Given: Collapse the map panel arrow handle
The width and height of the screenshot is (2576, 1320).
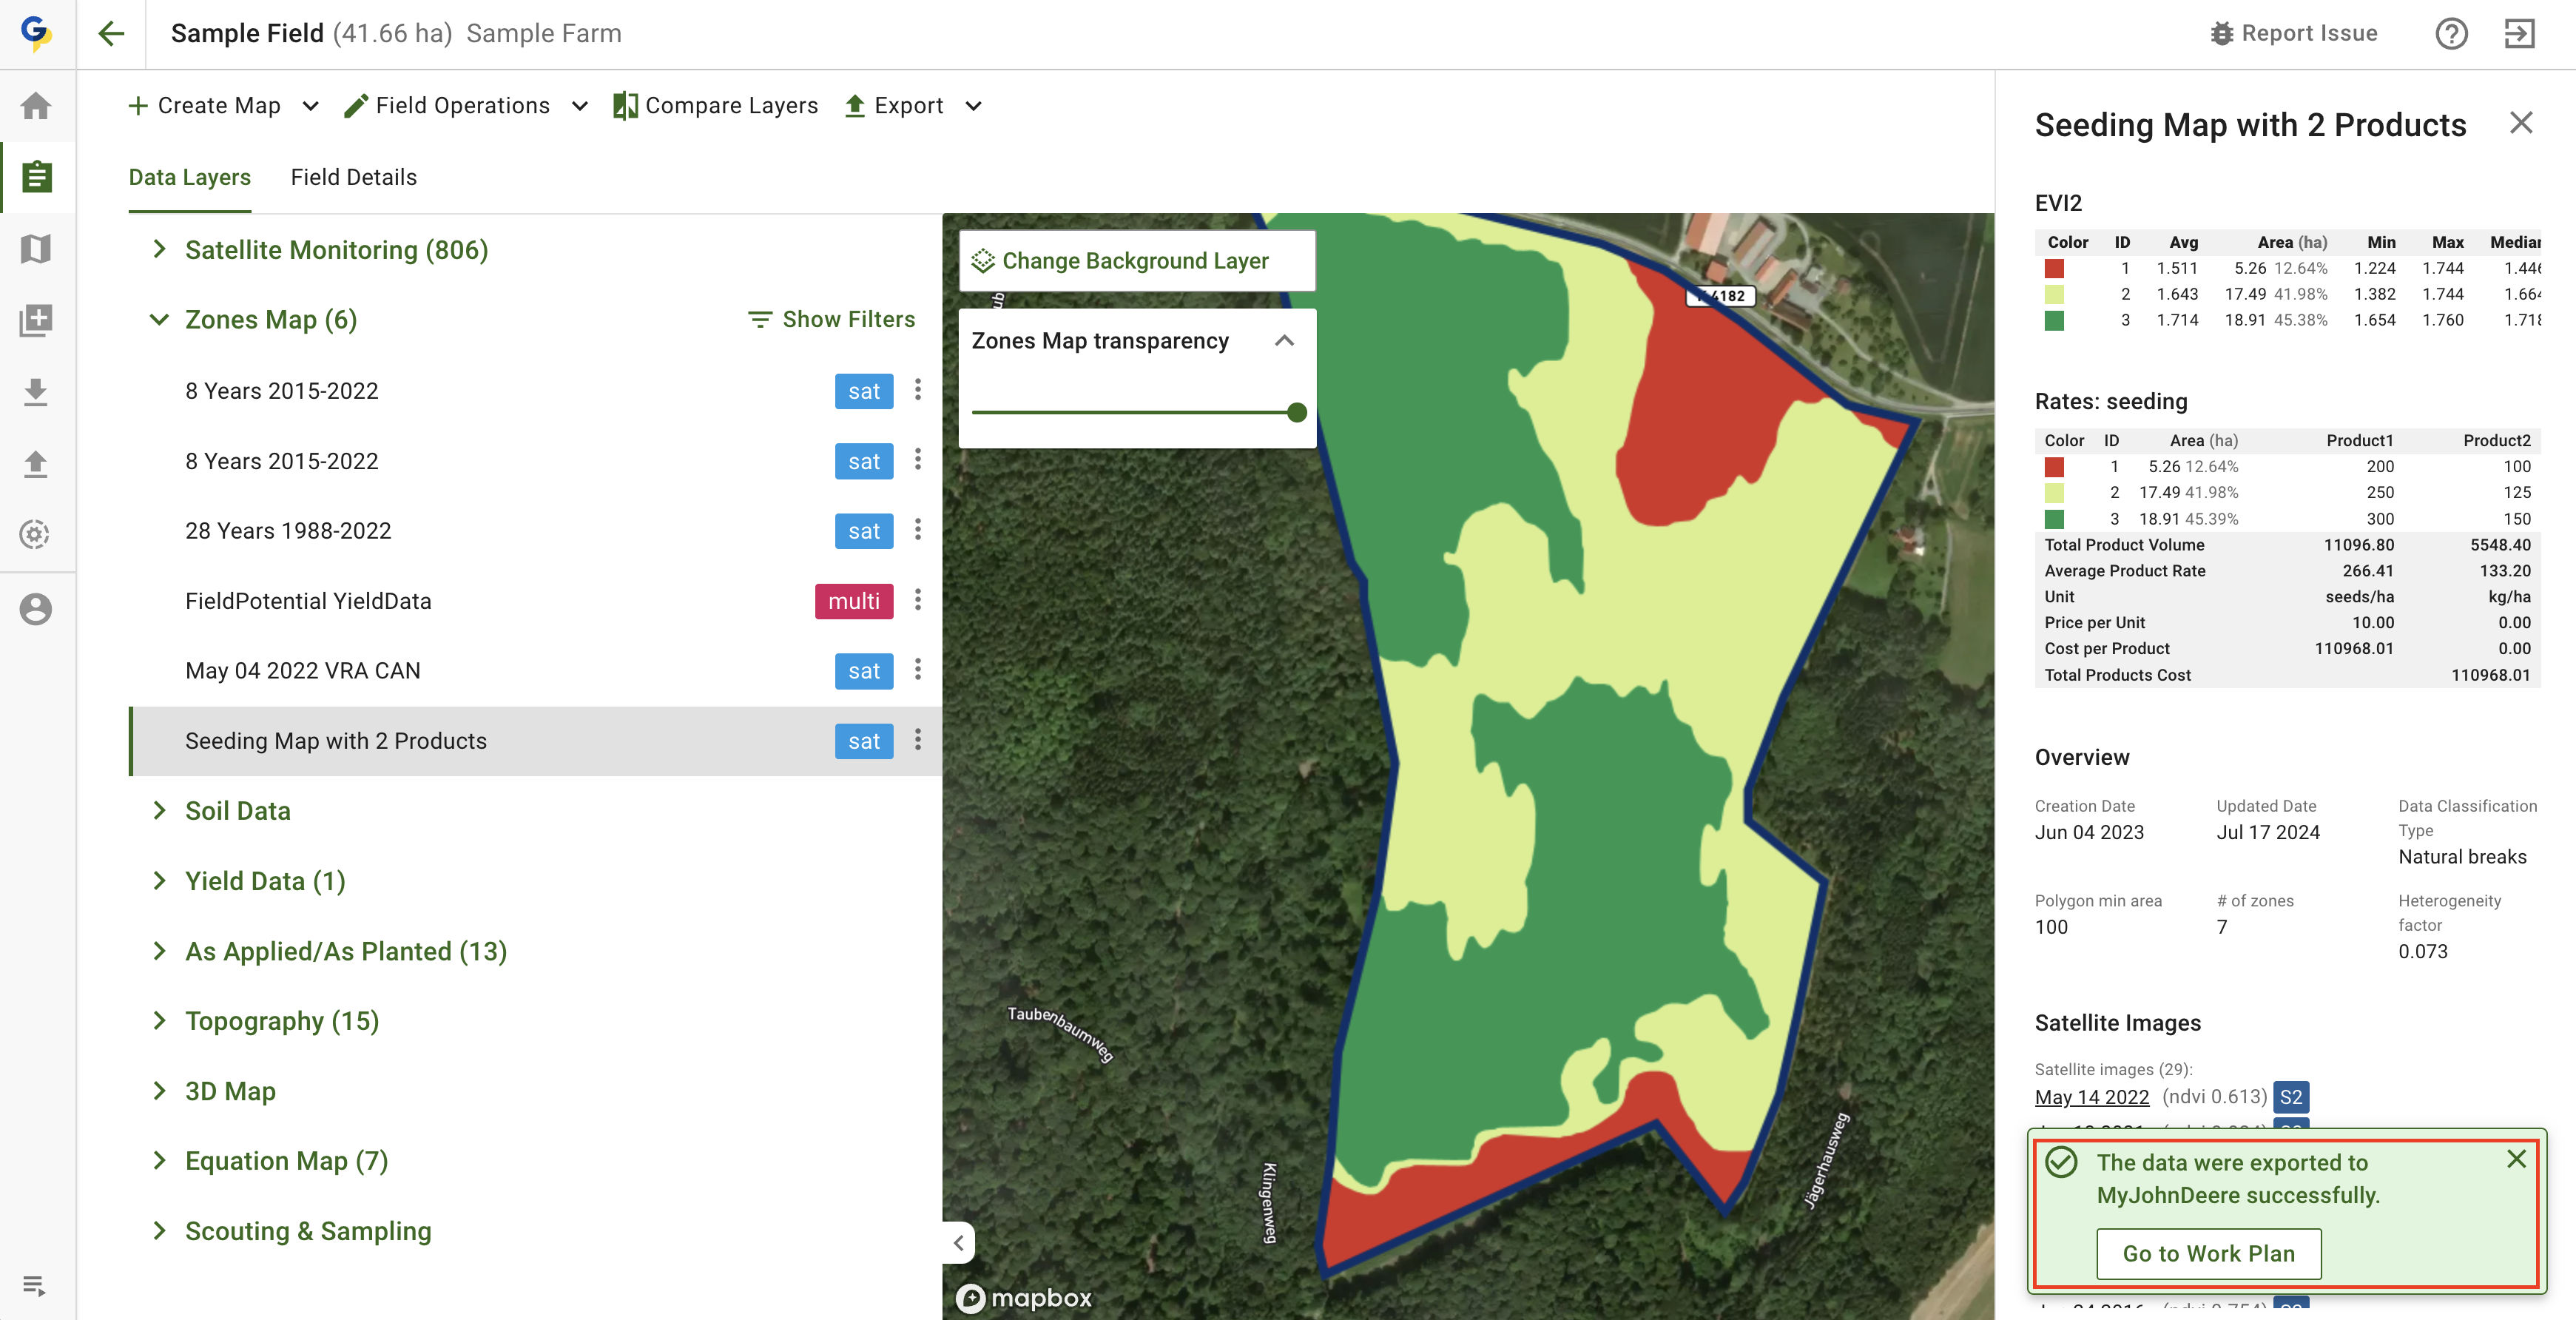Looking at the screenshot, I should click(958, 1242).
